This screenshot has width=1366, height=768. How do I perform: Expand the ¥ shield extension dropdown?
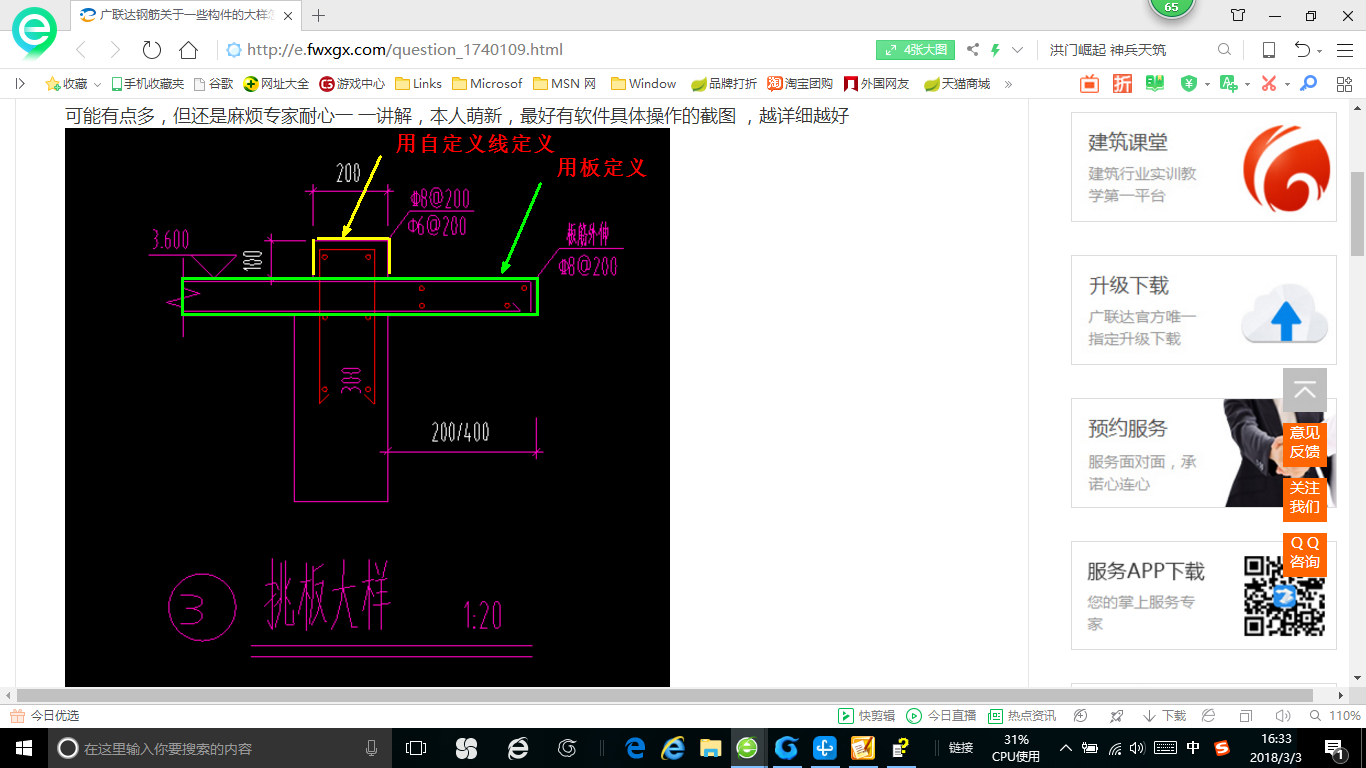(1207, 85)
